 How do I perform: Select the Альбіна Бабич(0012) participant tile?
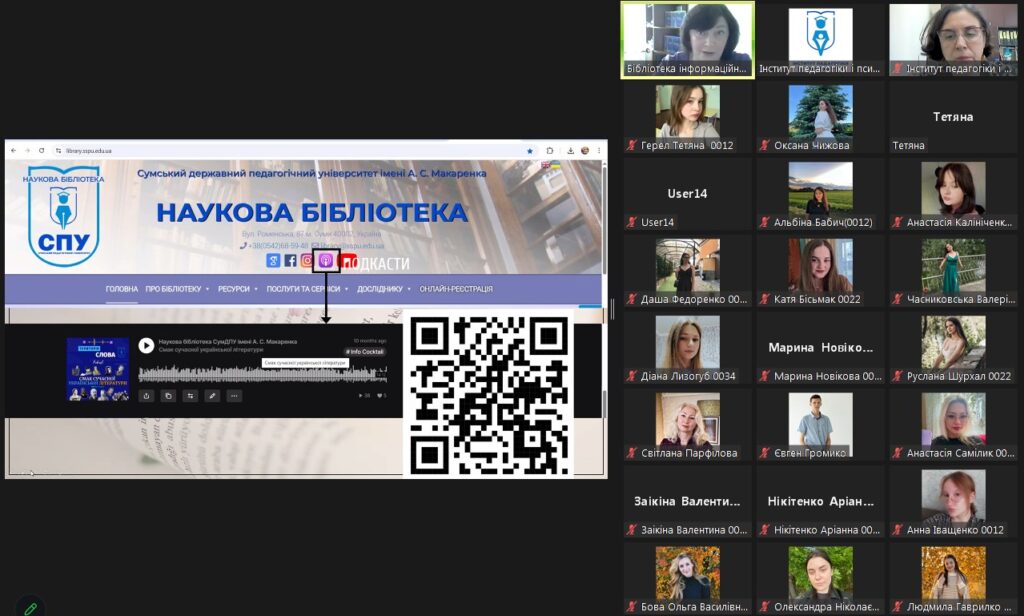[x=820, y=195]
